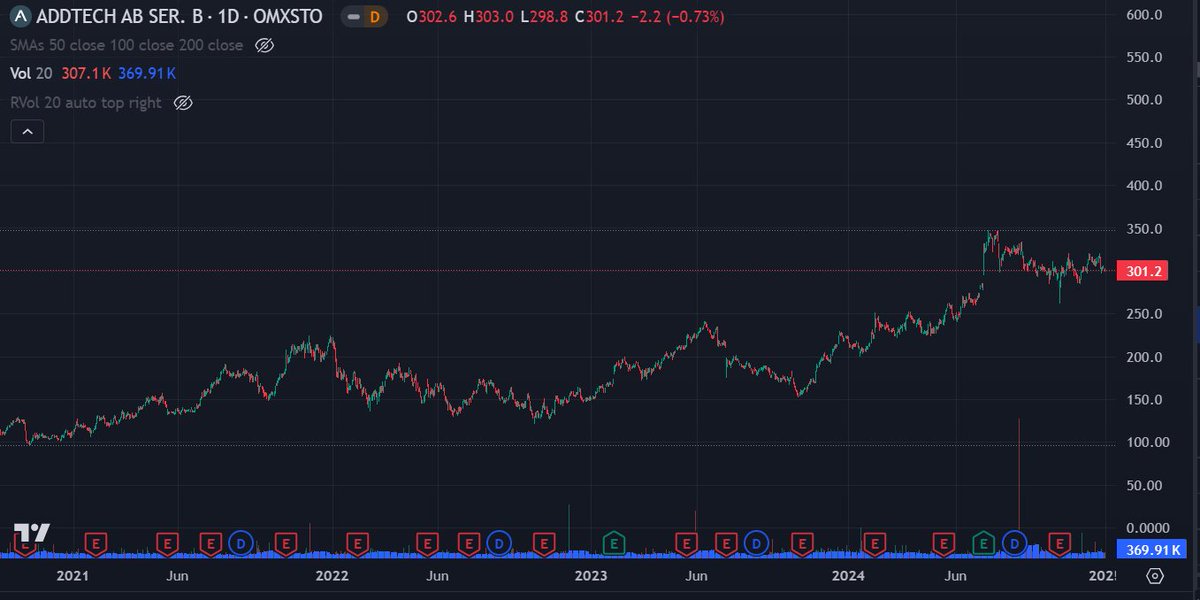Click the 2021 dividend D marker
The height and width of the screenshot is (600, 1200).
click(240, 543)
